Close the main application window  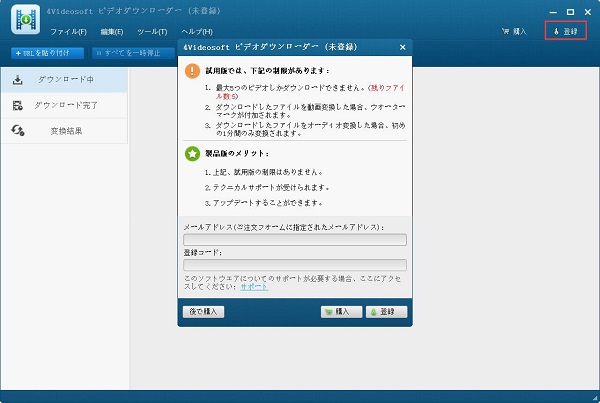click(x=588, y=12)
